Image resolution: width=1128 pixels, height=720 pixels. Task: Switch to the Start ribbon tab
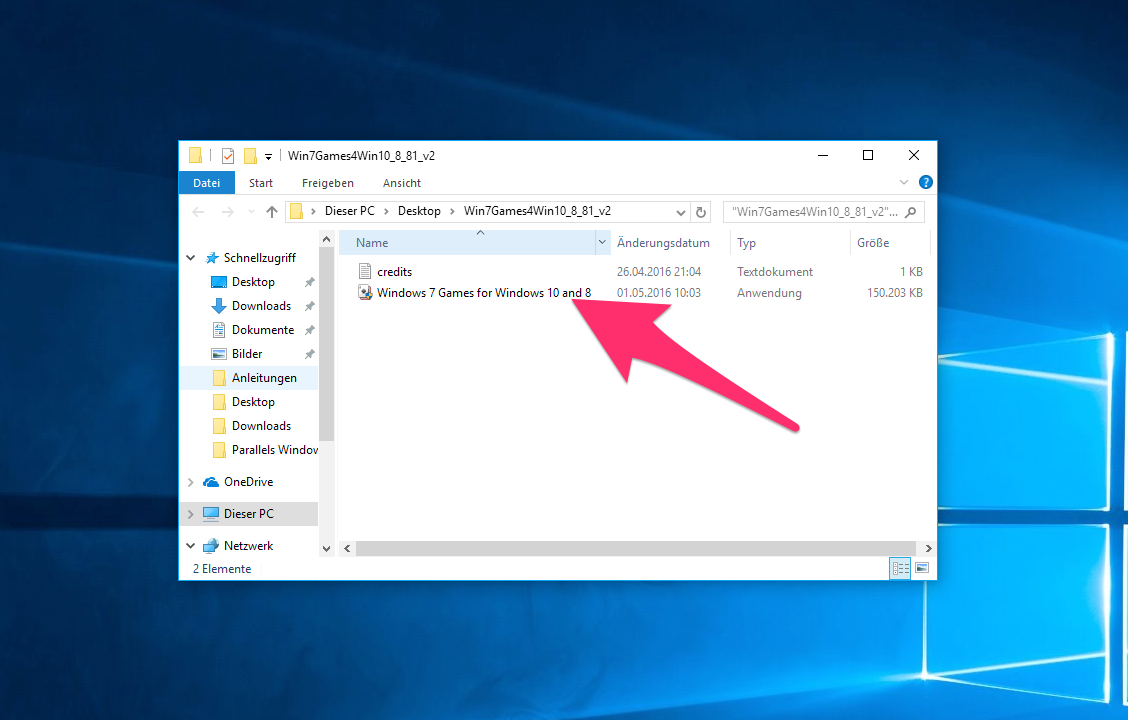[x=260, y=183]
